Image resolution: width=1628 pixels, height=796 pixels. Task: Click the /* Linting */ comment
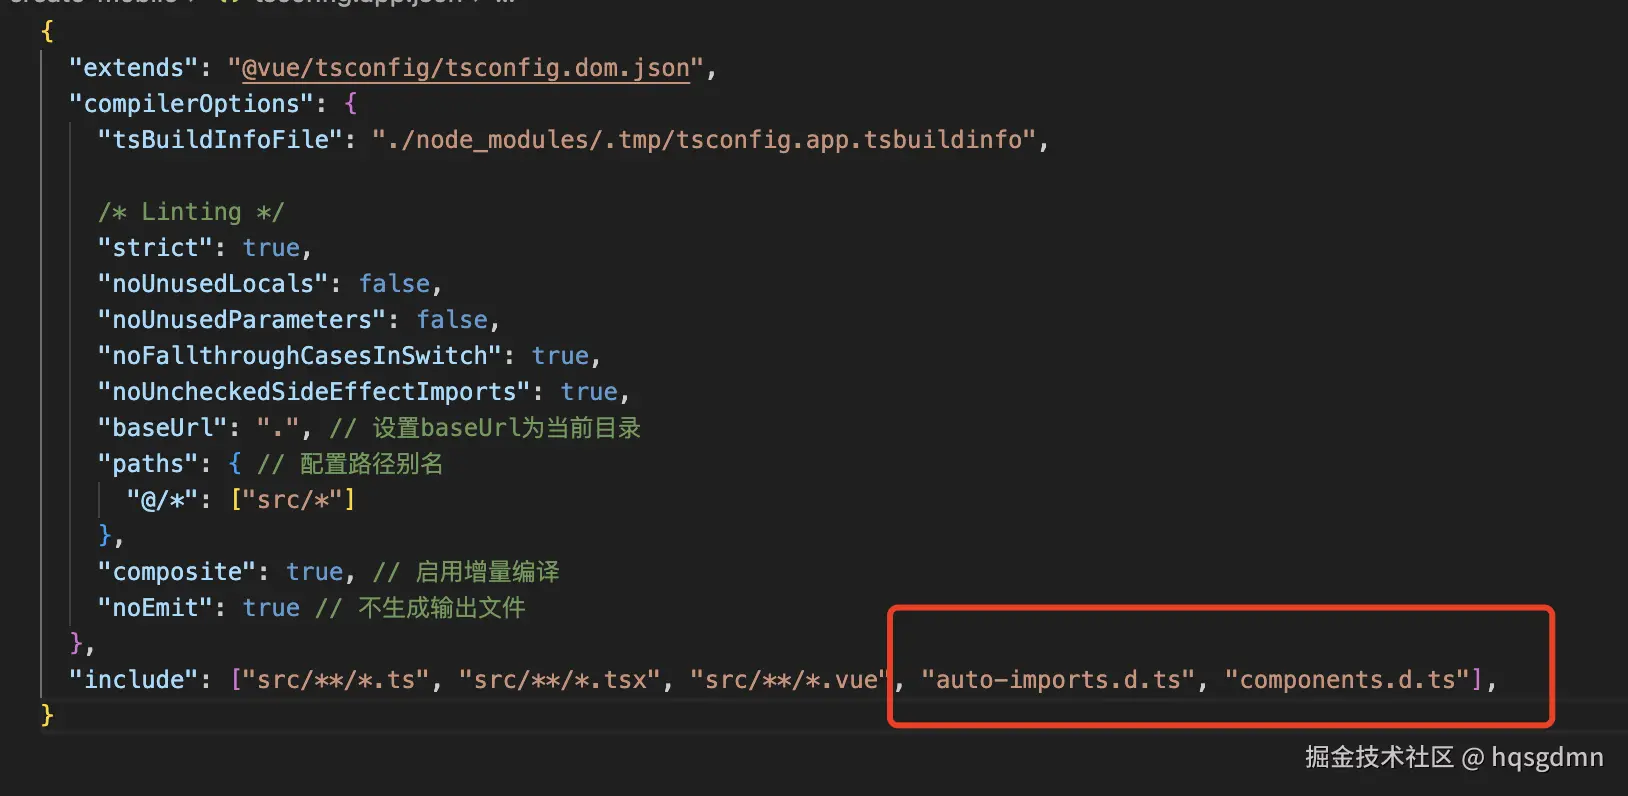coord(190,212)
